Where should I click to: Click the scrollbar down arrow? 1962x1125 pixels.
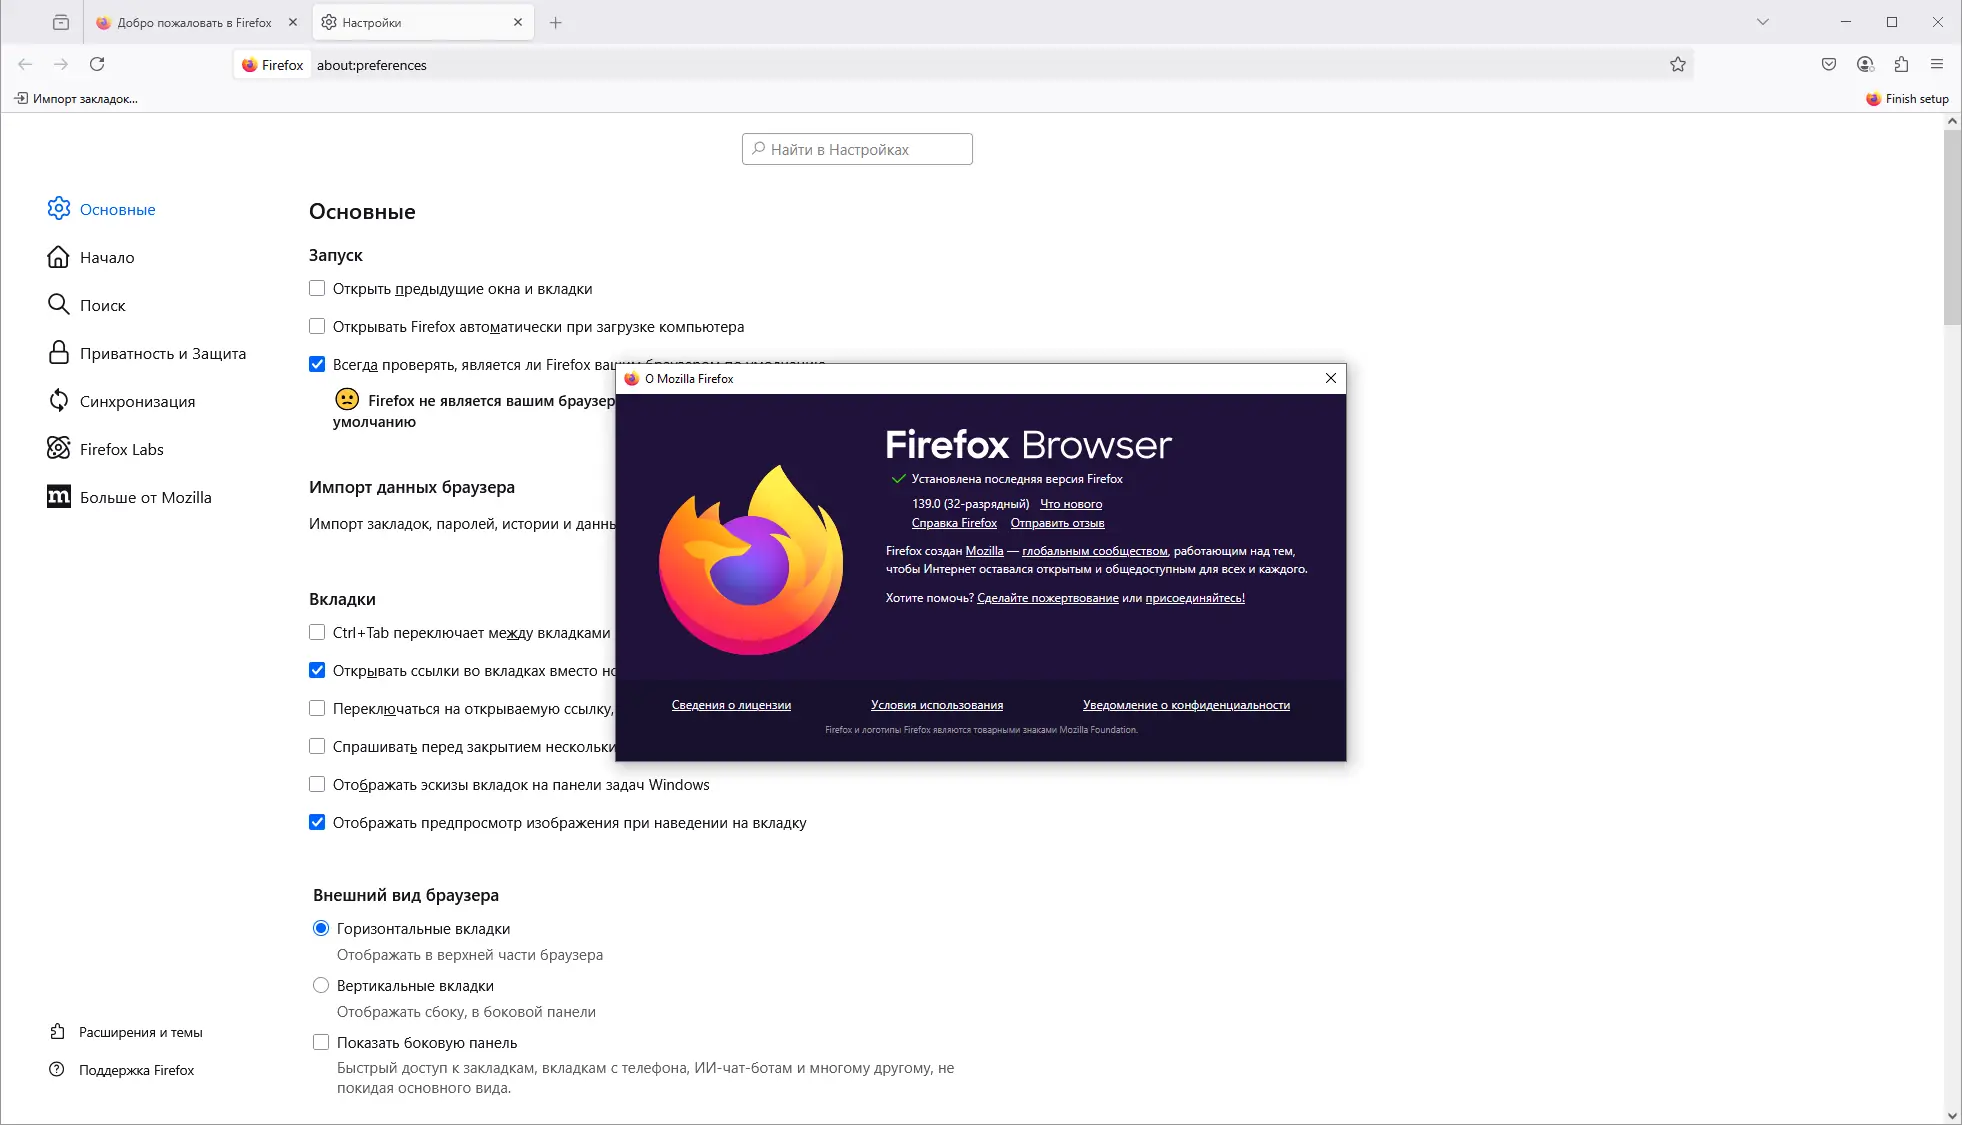point(1952,1115)
